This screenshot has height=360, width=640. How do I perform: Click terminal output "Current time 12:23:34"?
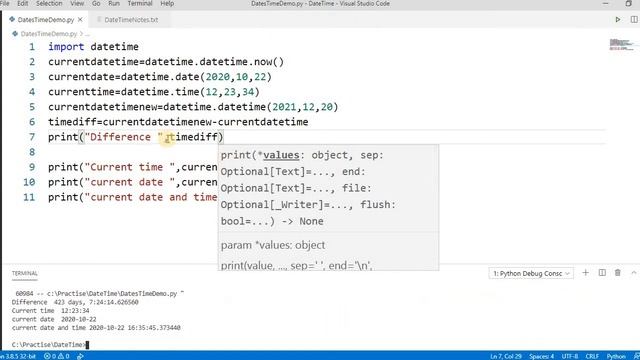[50, 311]
